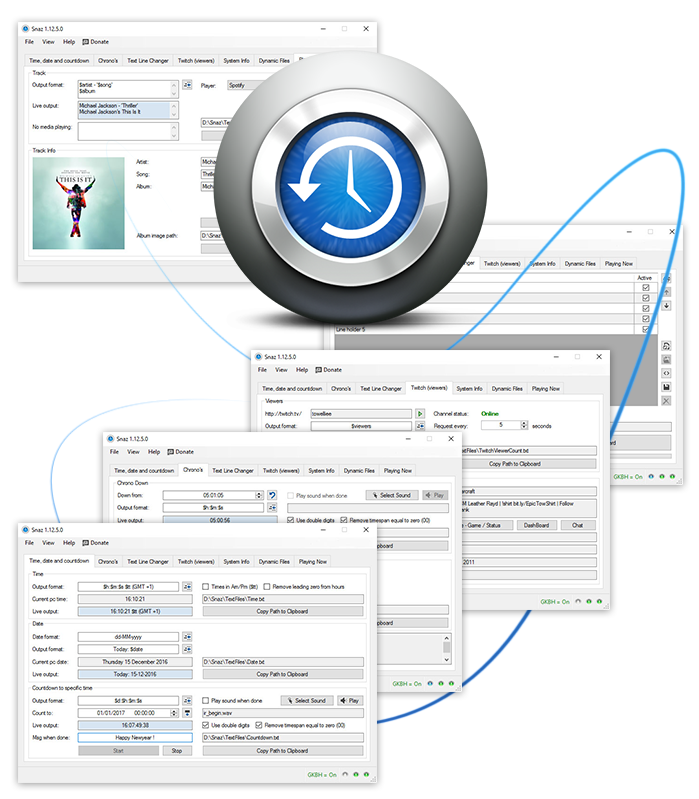Click Copy Path to Clipboard under Countdown.txt path

pyautogui.click(x=283, y=751)
